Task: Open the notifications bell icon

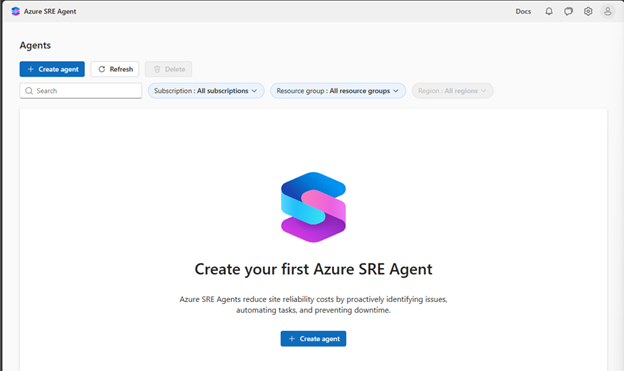Action: pos(549,11)
